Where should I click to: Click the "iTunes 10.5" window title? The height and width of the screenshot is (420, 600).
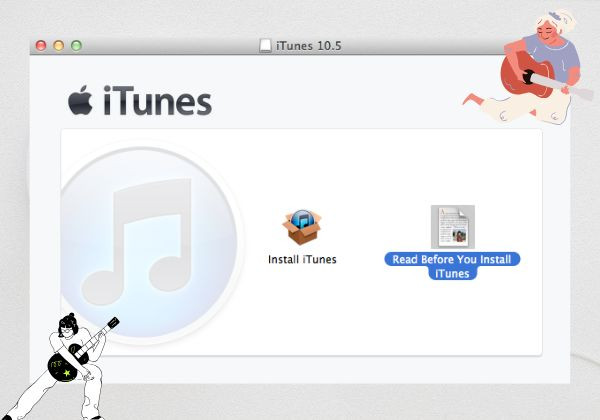309,46
